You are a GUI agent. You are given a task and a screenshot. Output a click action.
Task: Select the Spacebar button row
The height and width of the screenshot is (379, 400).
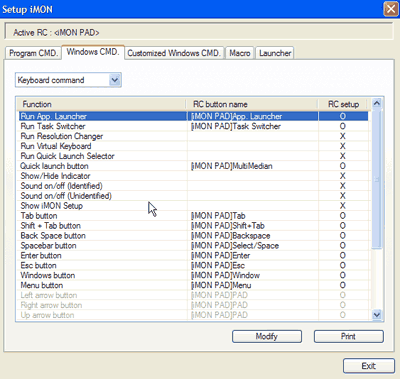pyautogui.click(x=193, y=246)
